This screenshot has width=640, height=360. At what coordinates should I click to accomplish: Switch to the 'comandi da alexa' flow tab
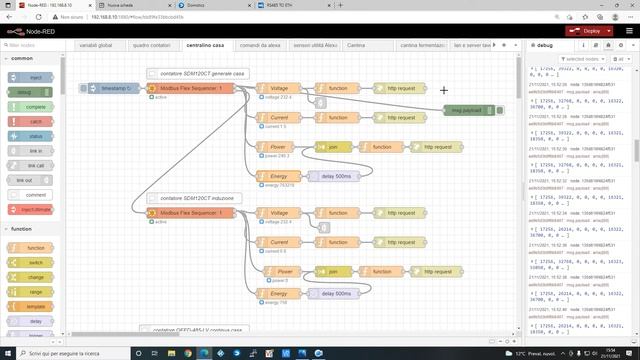coord(260,45)
